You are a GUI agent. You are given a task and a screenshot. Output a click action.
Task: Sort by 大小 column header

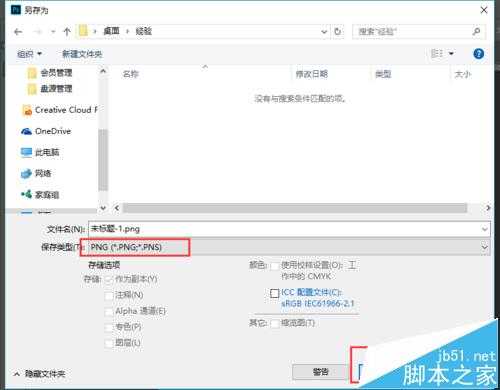pyautogui.click(x=463, y=74)
